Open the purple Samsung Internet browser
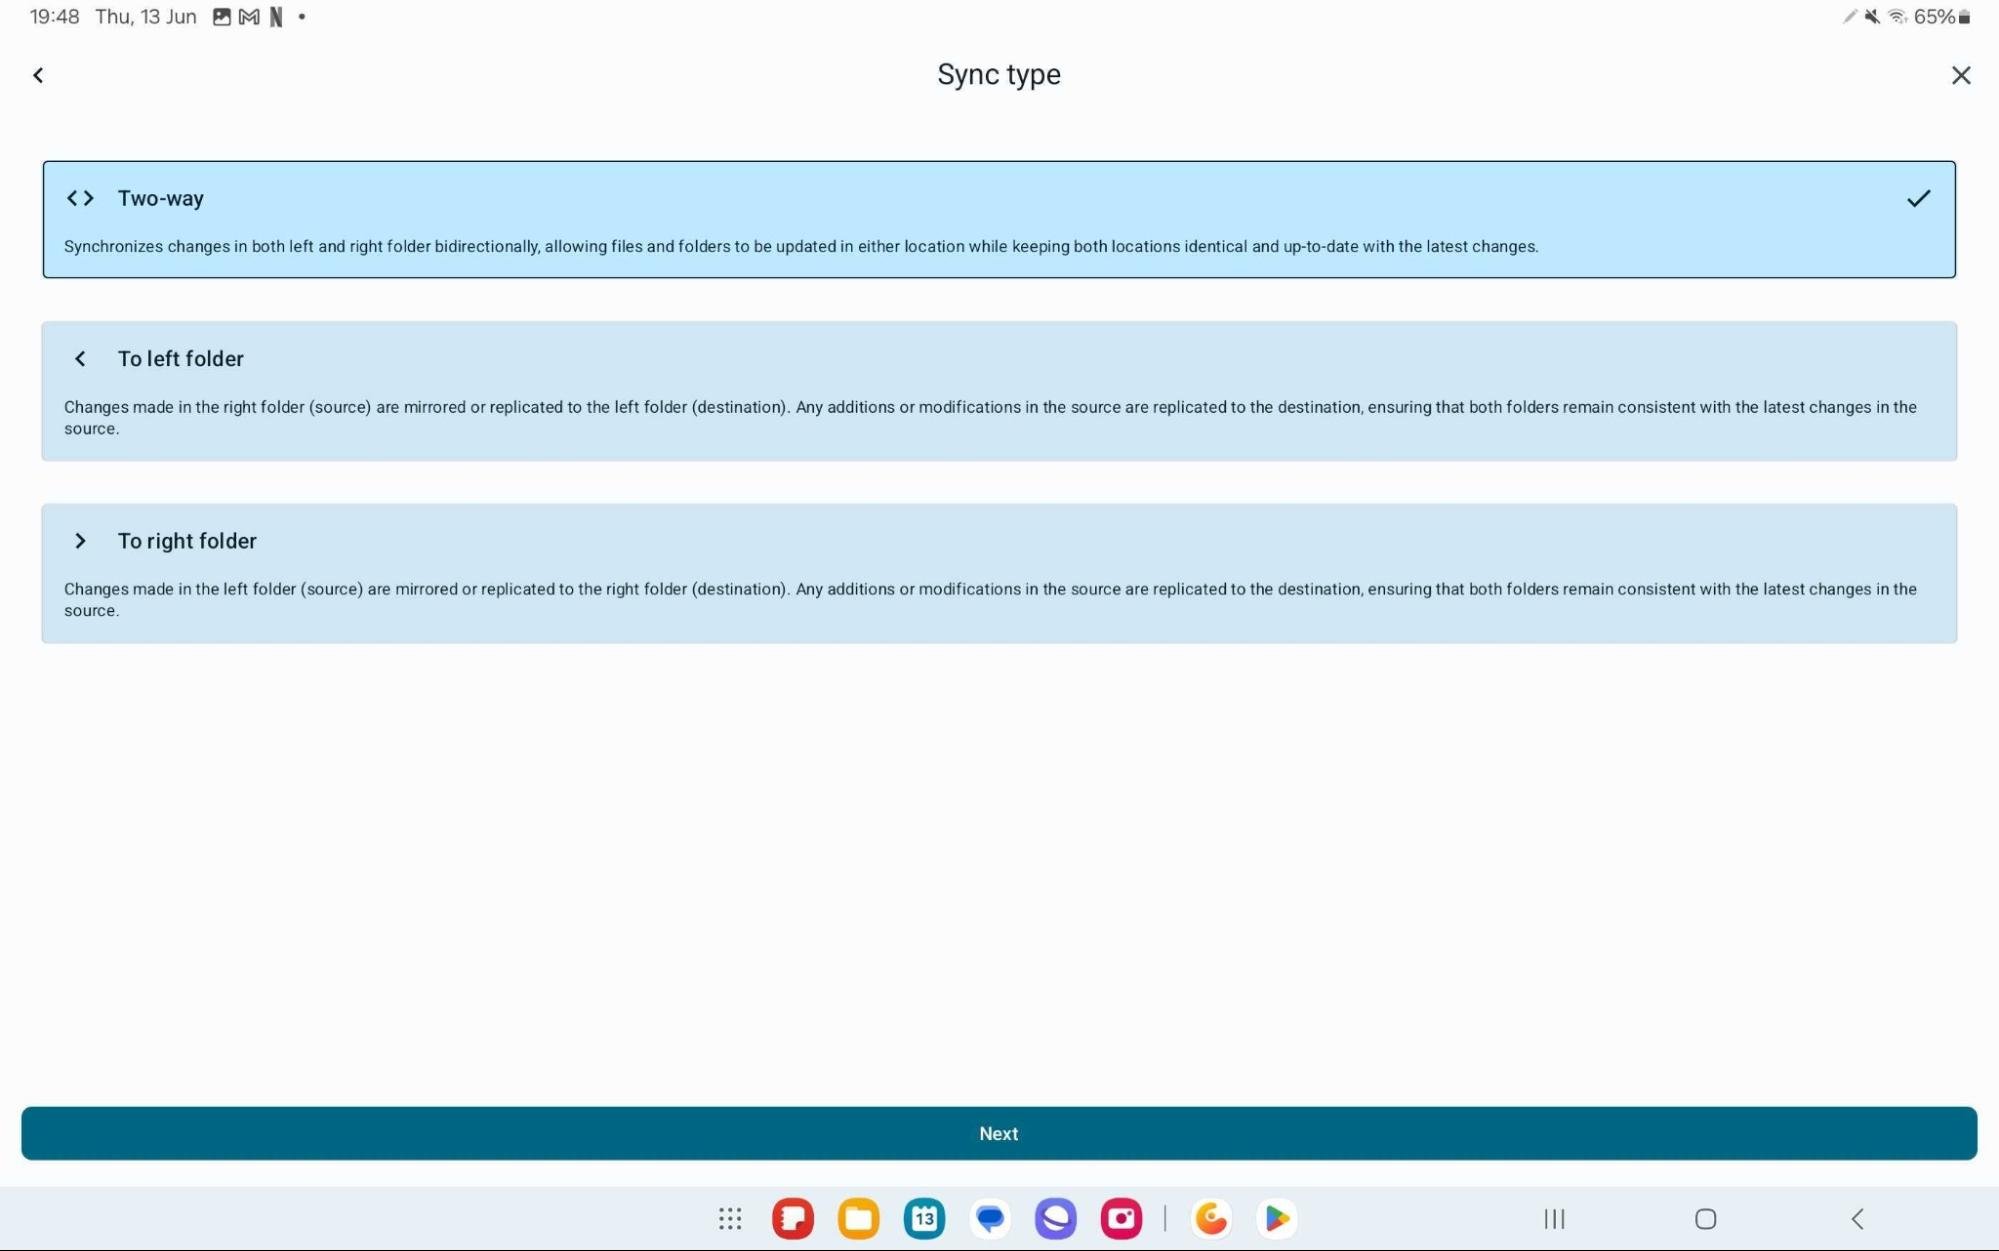Screen dimensions: 1999x1251 (1056, 1218)
